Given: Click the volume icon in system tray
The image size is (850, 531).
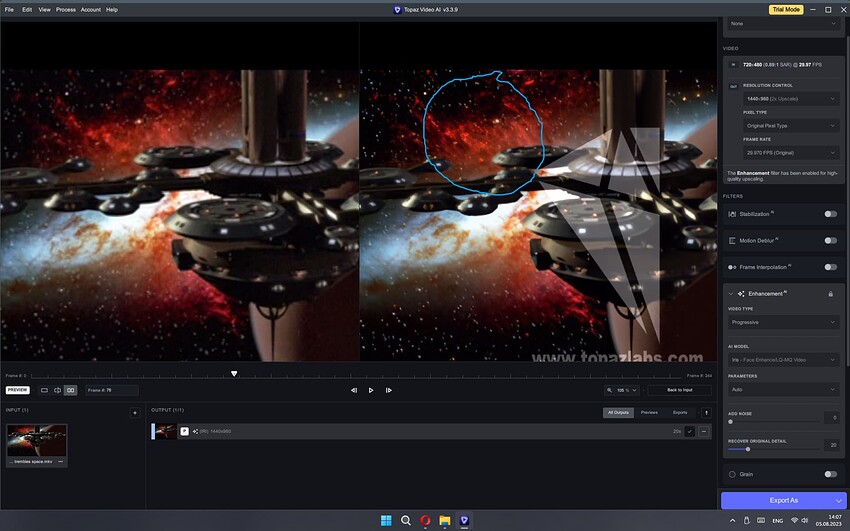Looking at the screenshot, I should click(804, 521).
